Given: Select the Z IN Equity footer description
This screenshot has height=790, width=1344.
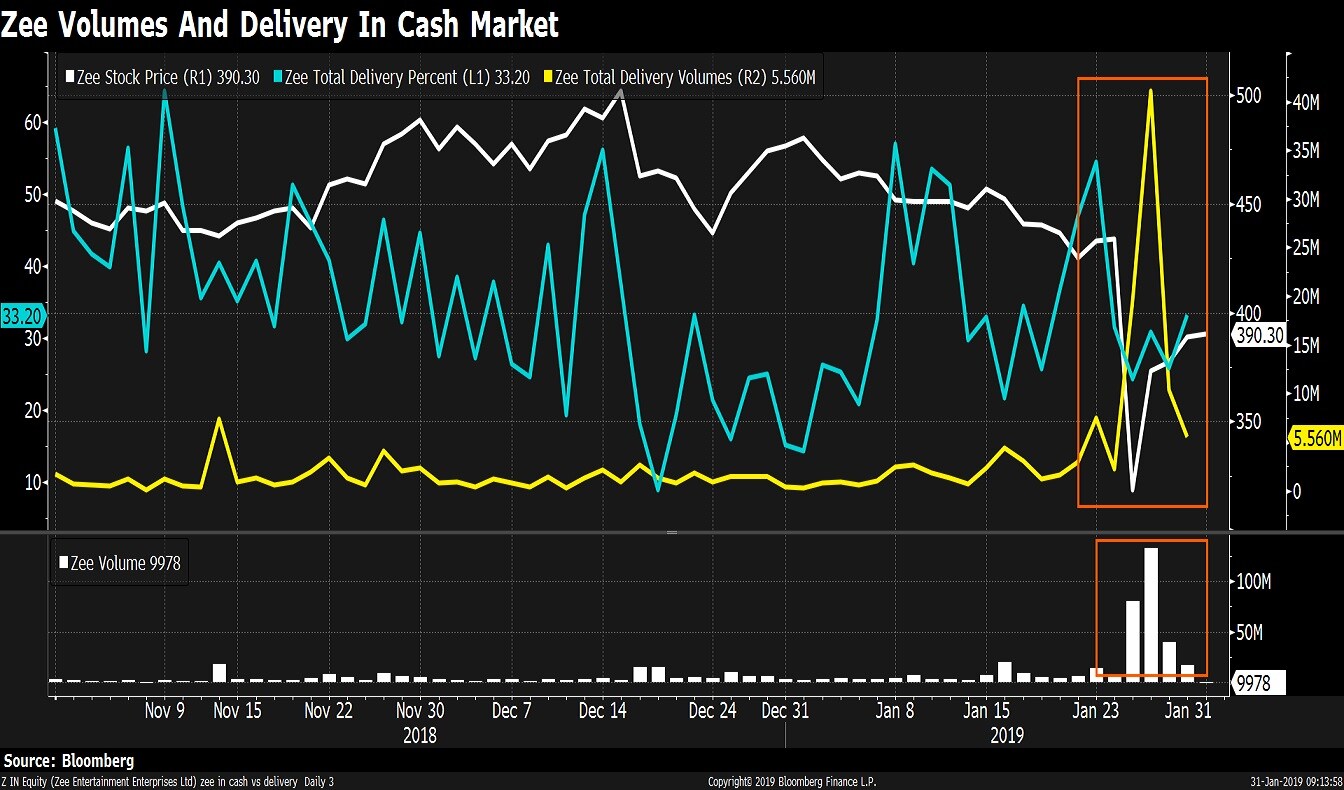Looking at the screenshot, I should click(168, 782).
